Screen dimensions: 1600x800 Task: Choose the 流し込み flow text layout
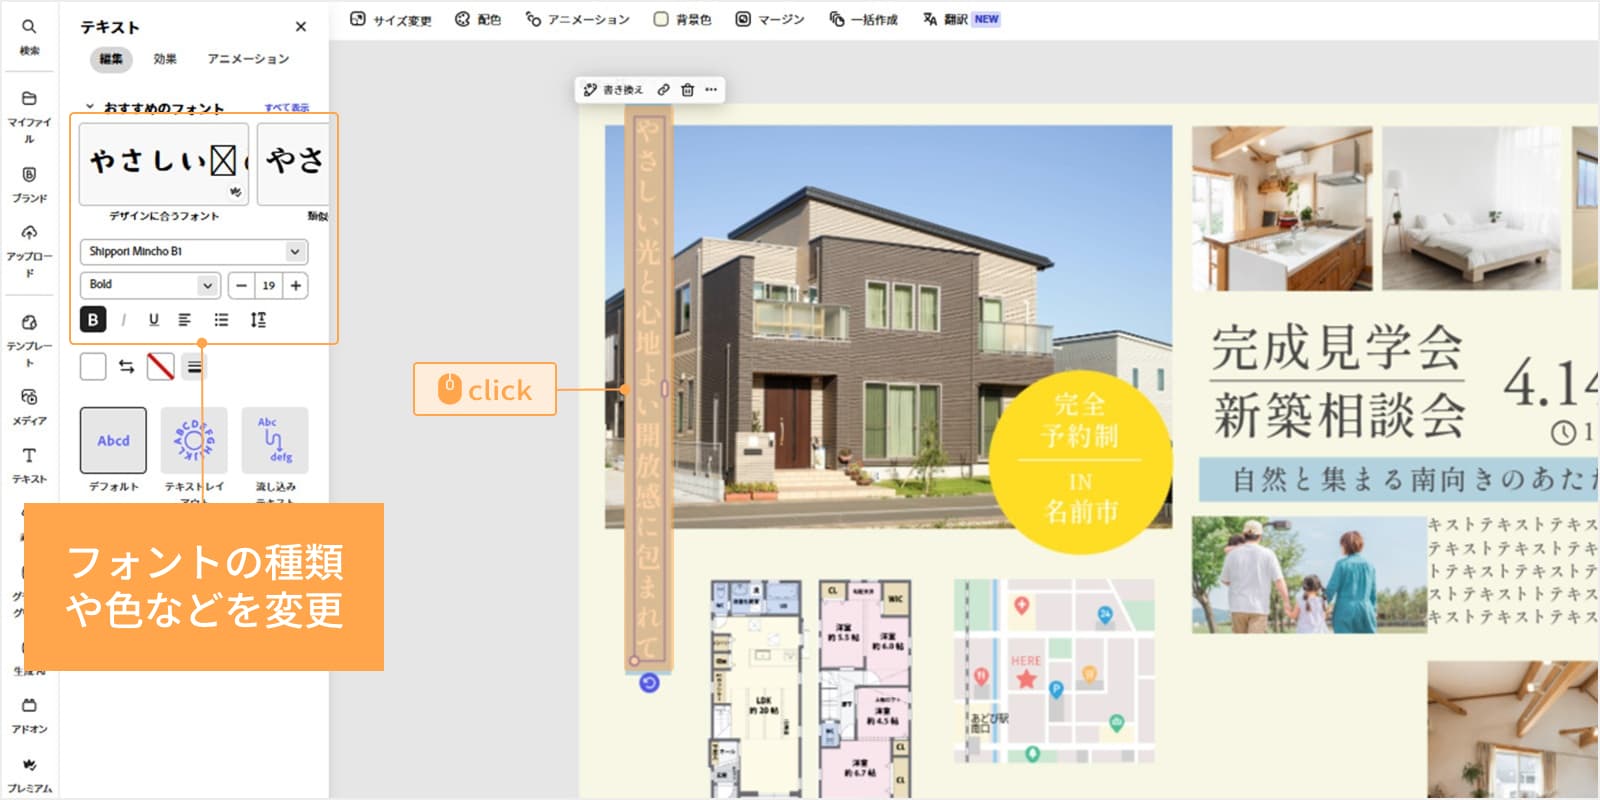tap(275, 440)
